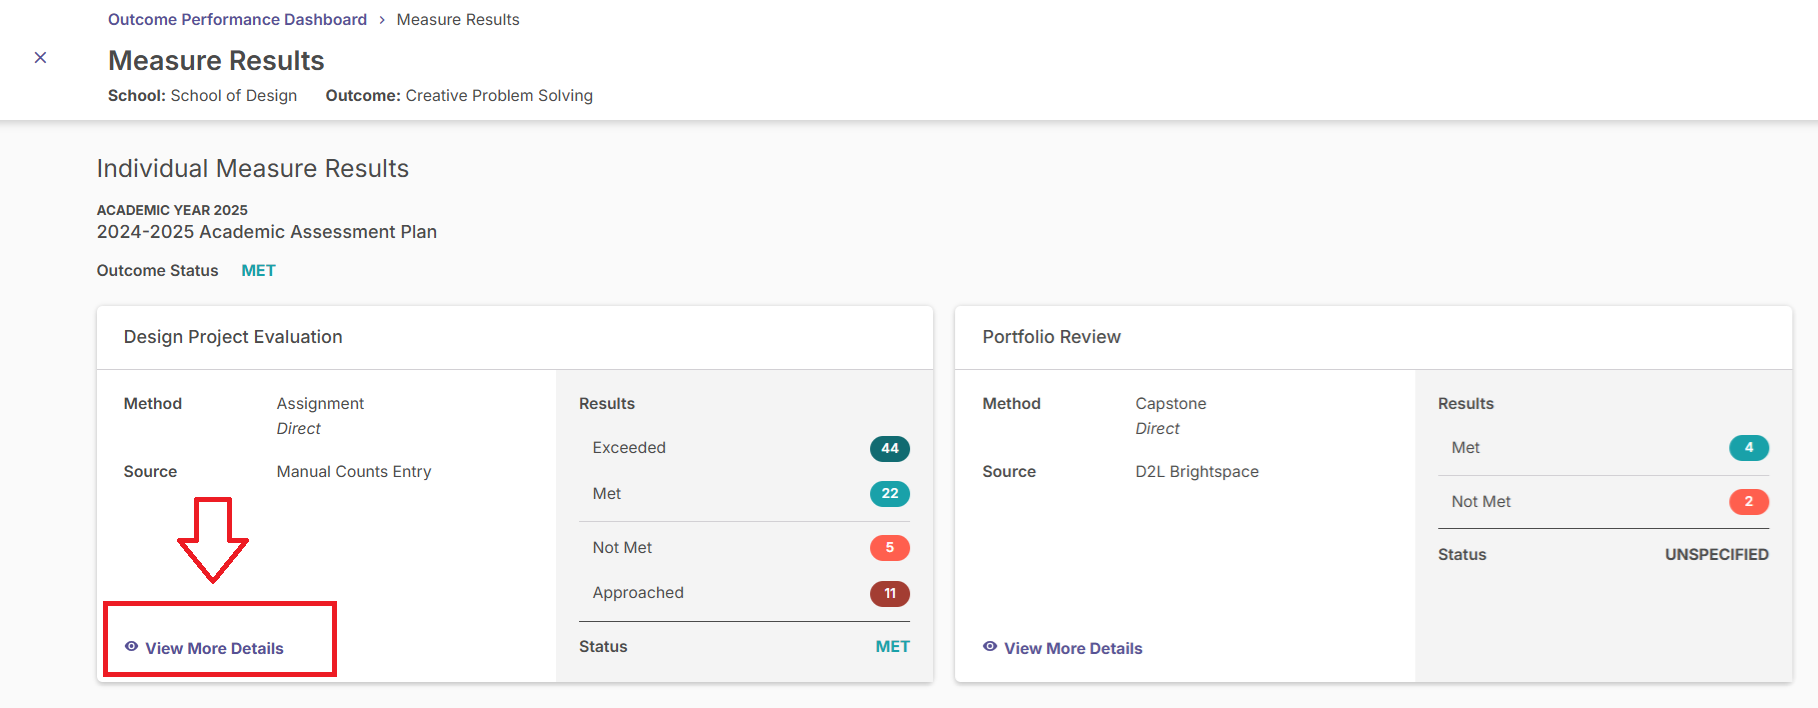Viewport: 1818px width, 708px height.
Task: Click Portfolio Review Not Met badge 2
Action: pos(1749,502)
